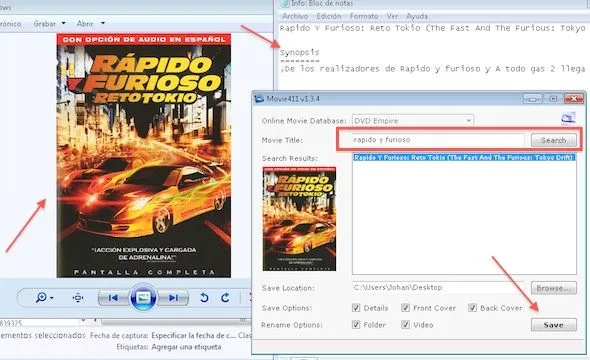Viewport: 590px width, 360px height.
Task: Toggle the Back Cover checkbox
Action: (472, 308)
